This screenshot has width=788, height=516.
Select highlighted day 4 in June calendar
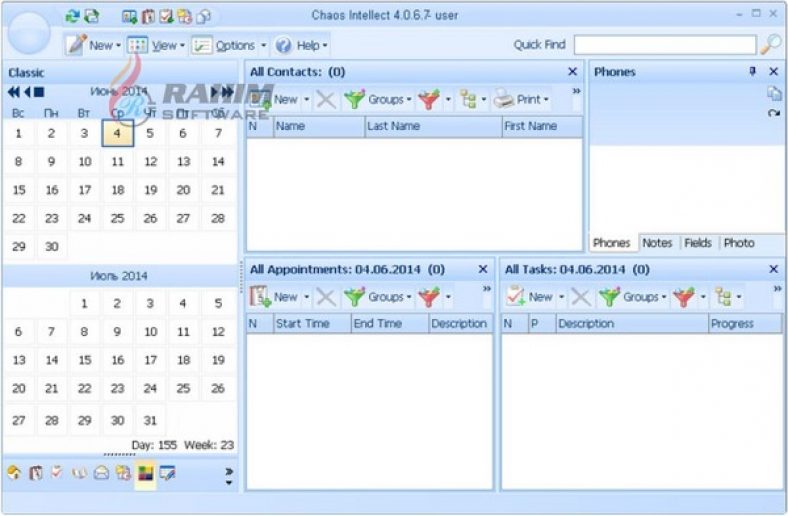tap(117, 133)
